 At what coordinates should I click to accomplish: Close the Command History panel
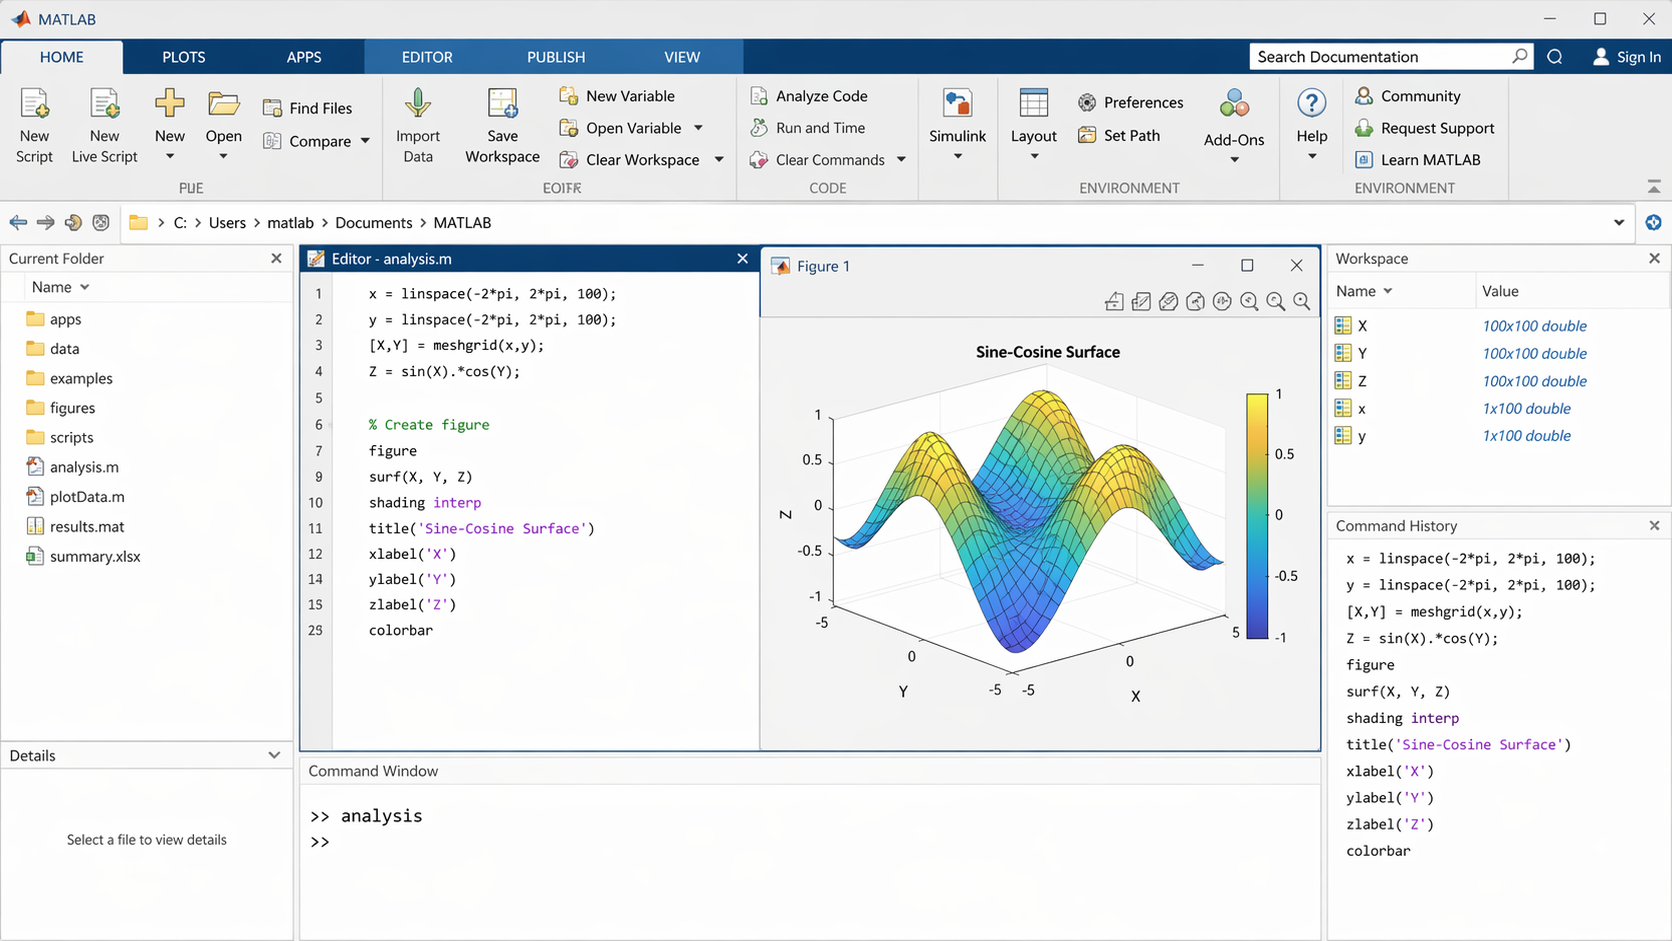(1654, 525)
